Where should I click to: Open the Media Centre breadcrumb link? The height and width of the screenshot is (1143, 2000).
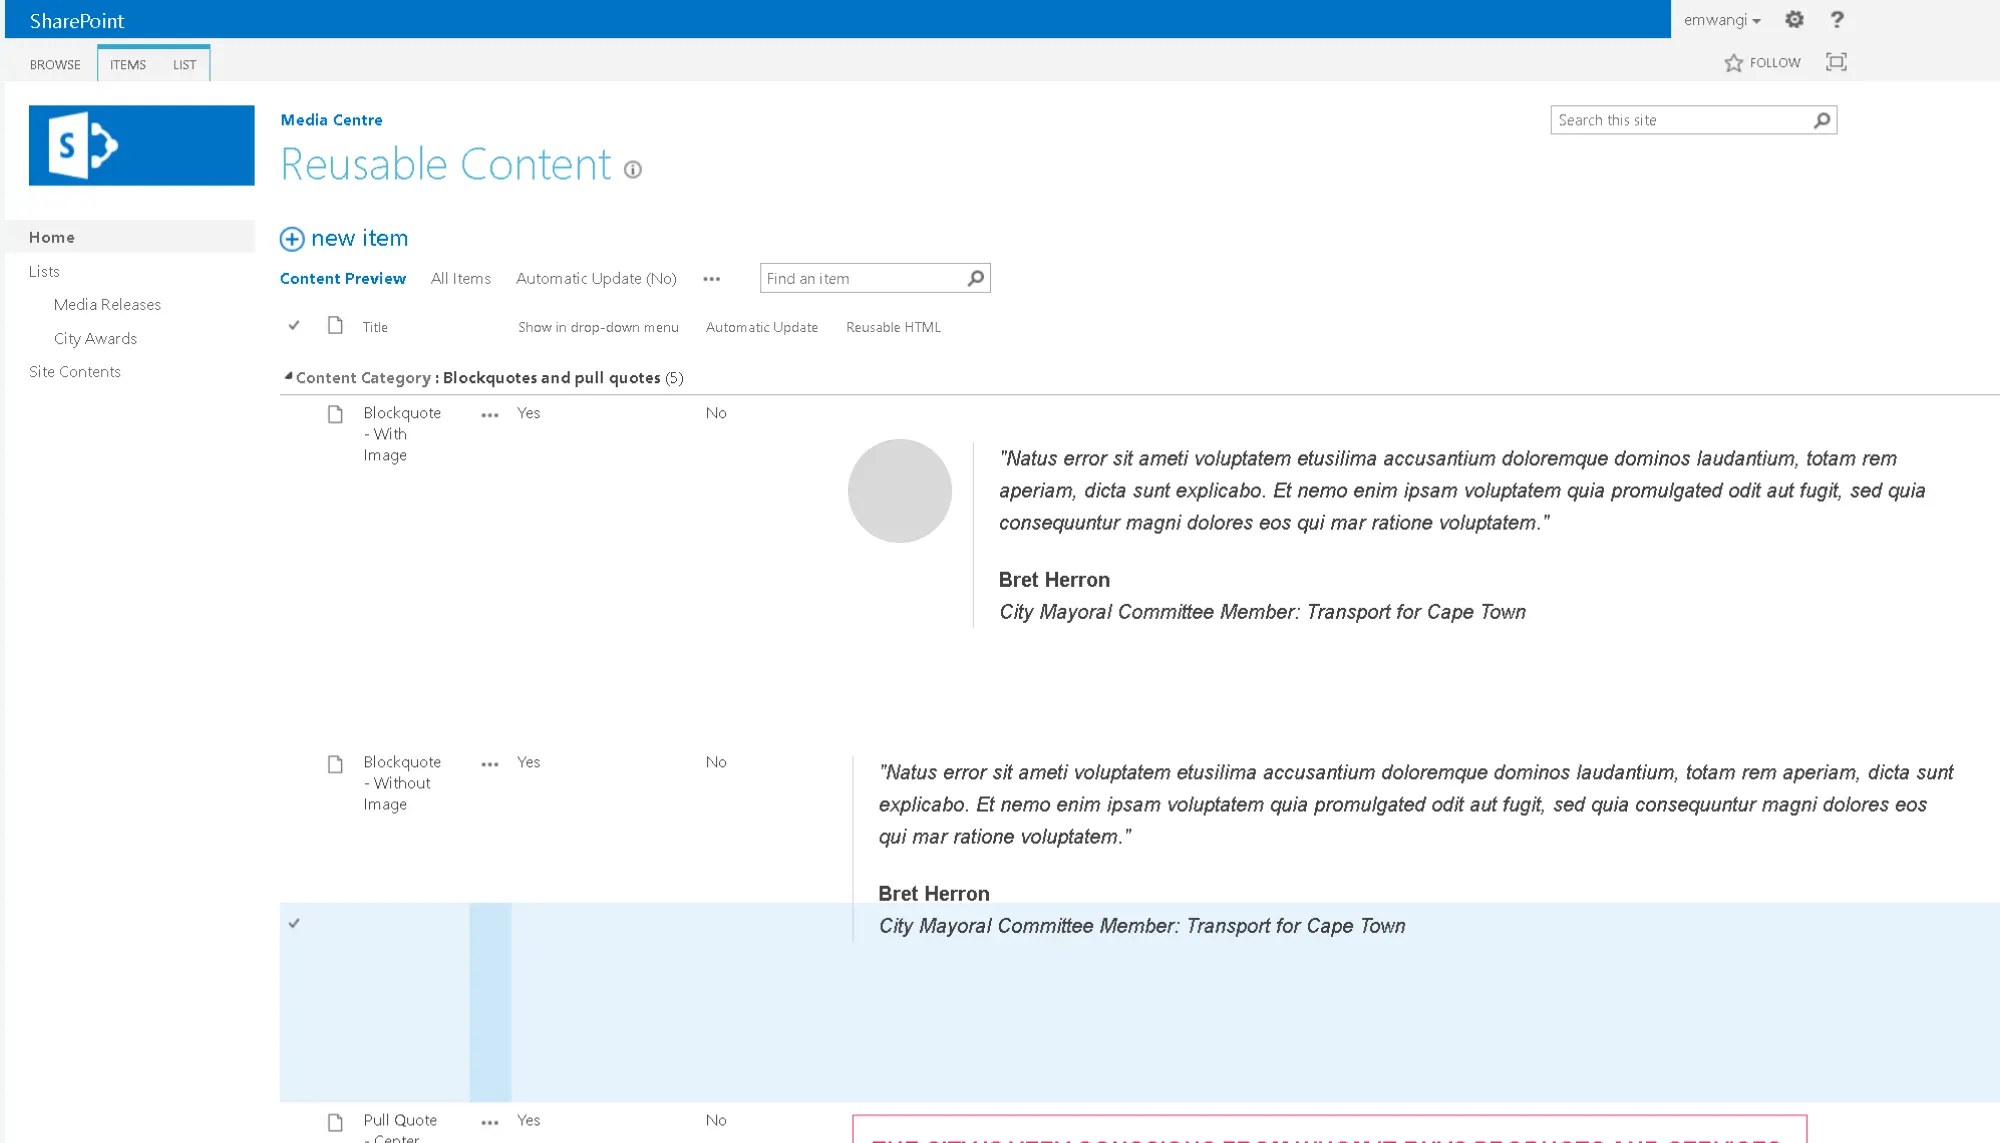point(331,120)
